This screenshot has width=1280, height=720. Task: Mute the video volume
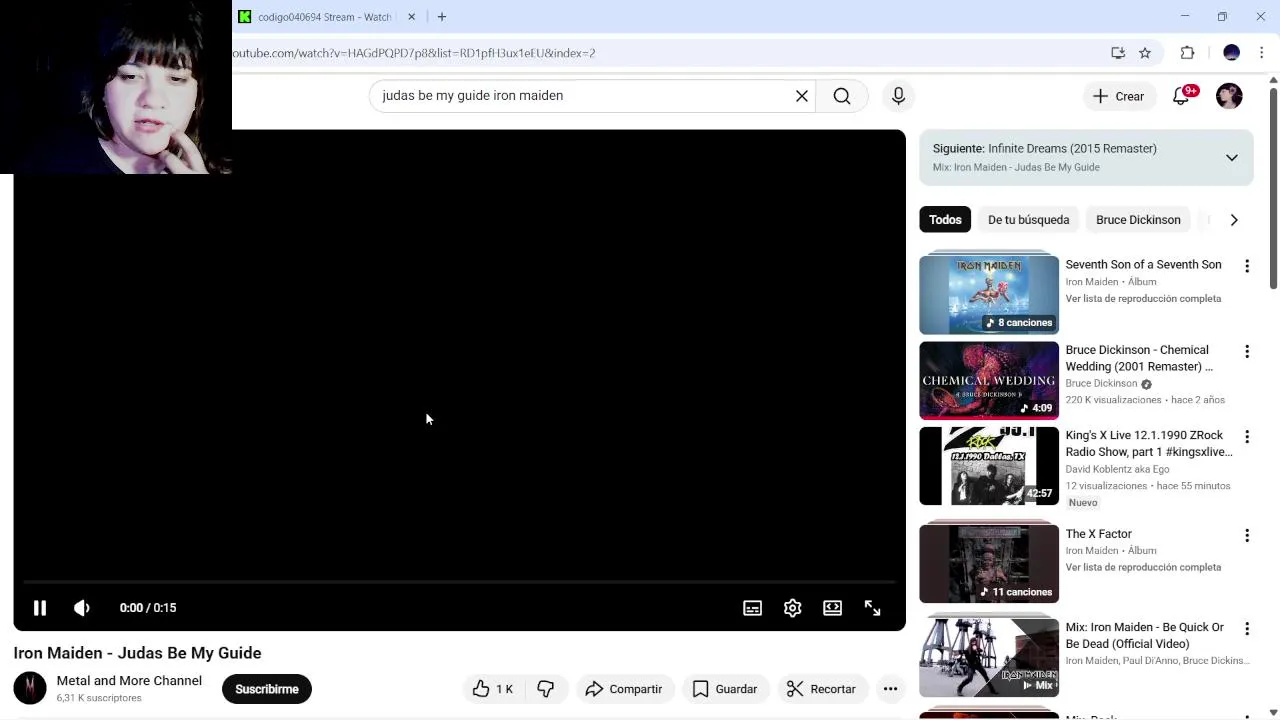click(82, 608)
